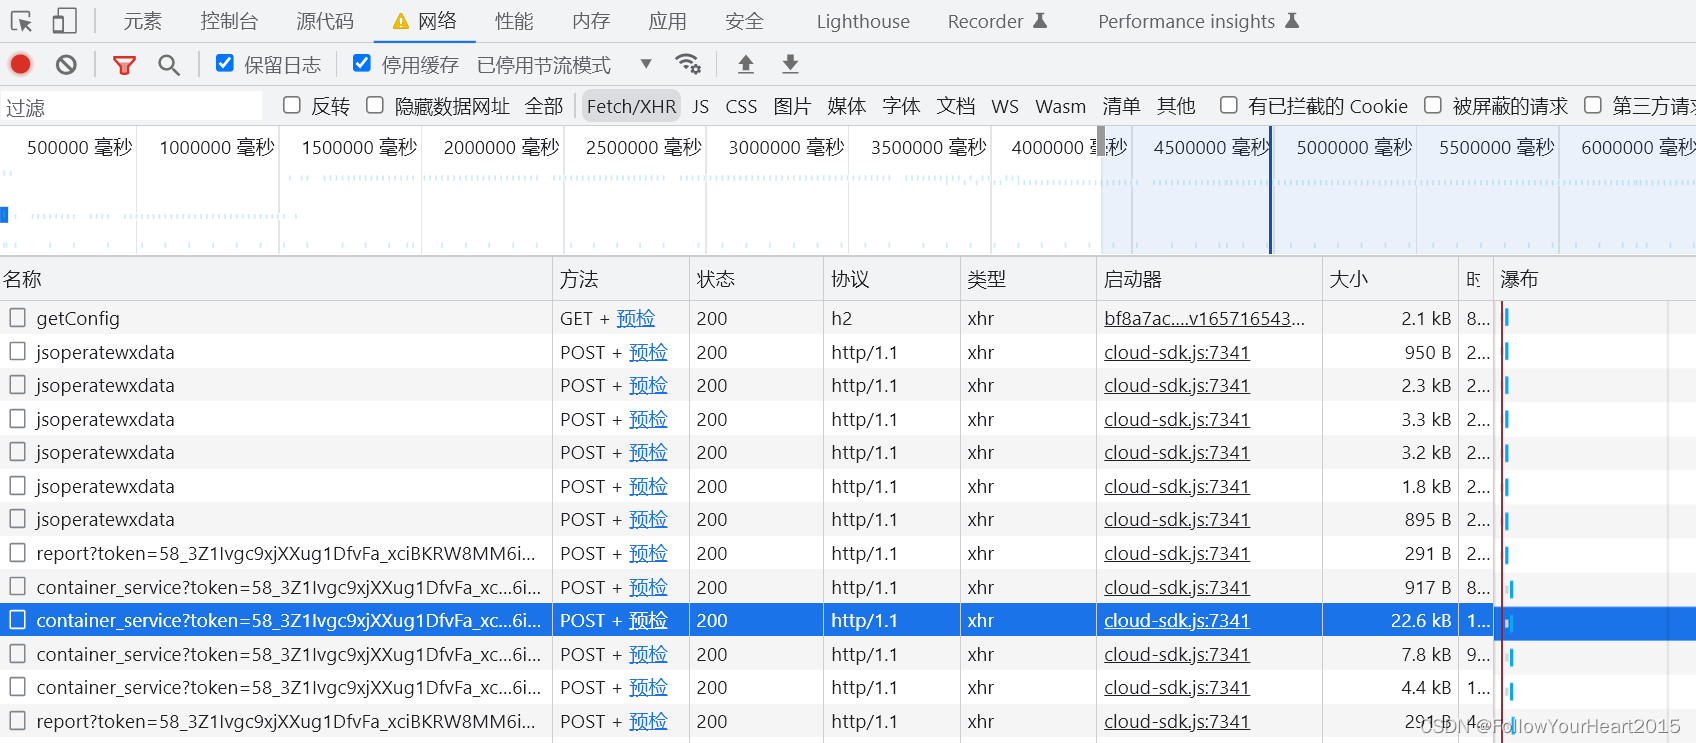
Task: Filter requests by Fetch/XHR
Action: (631, 106)
